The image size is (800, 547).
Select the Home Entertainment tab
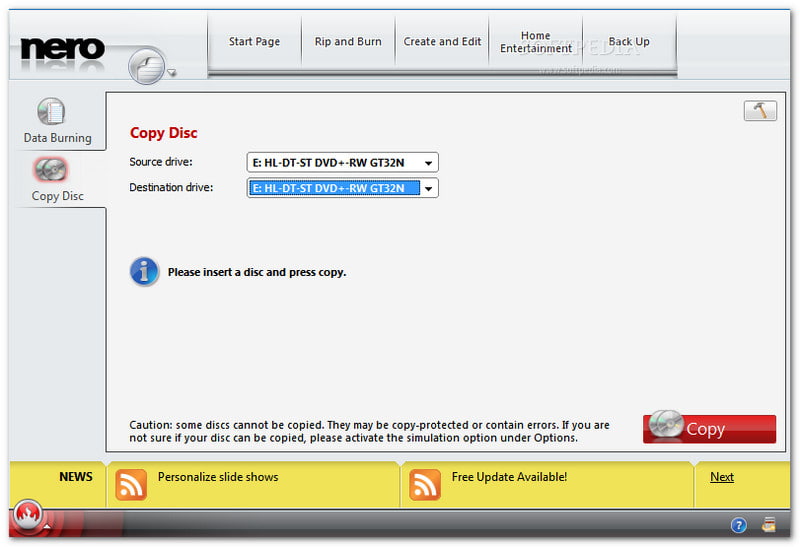coord(536,42)
